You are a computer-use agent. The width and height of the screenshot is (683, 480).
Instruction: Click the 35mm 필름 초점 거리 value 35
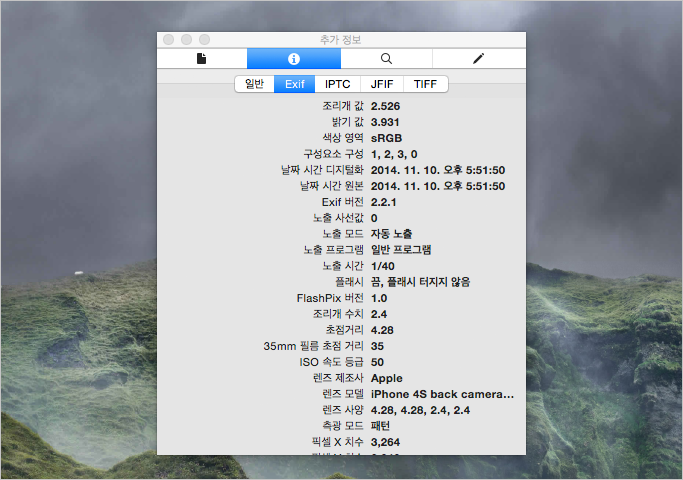[x=377, y=346]
